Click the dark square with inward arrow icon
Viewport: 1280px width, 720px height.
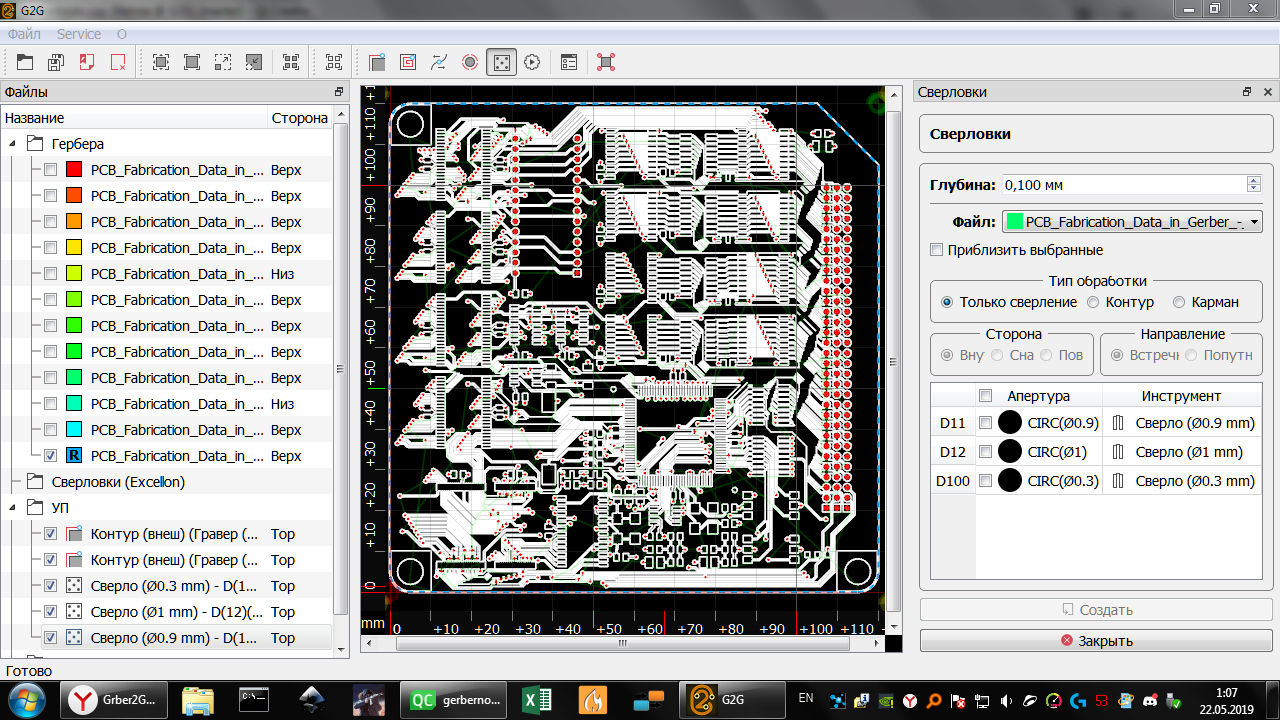coord(254,62)
